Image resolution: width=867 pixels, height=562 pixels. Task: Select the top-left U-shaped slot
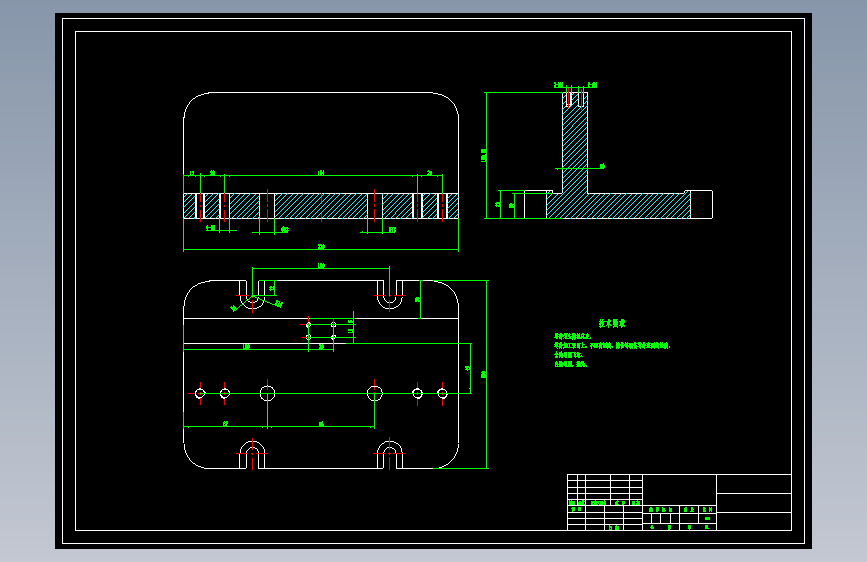tap(252, 294)
